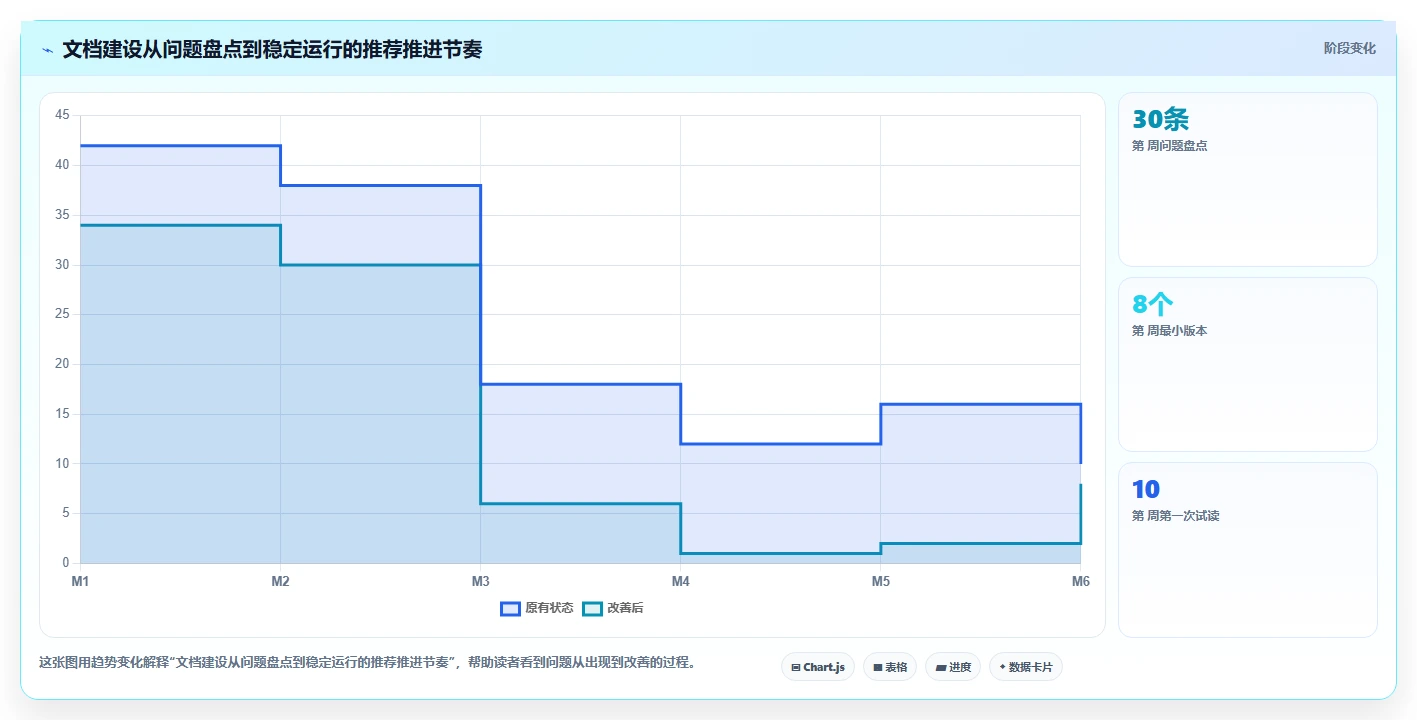
Task: Click the caption text below the chart
Action: click(367, 662)
